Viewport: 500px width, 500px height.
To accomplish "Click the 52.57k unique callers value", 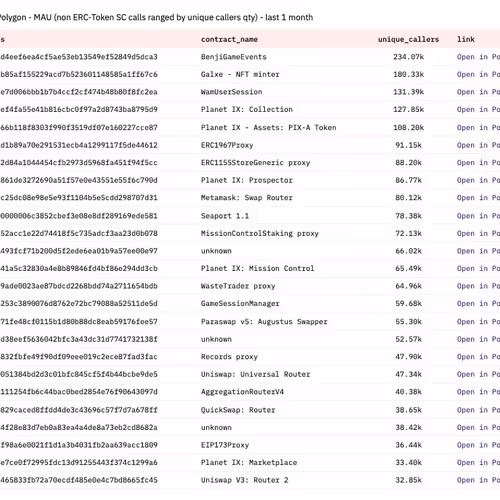I will click(x=408, y=339).
